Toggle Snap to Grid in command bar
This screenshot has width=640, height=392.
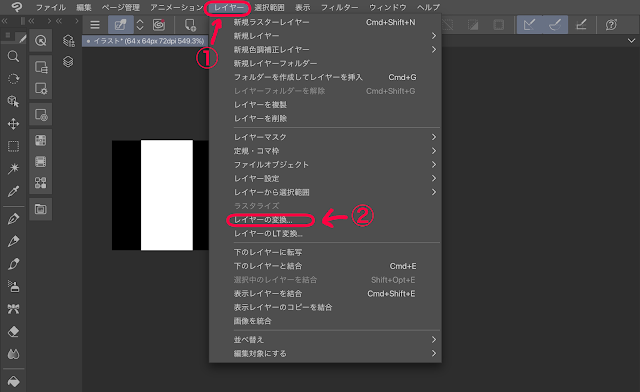581,25
